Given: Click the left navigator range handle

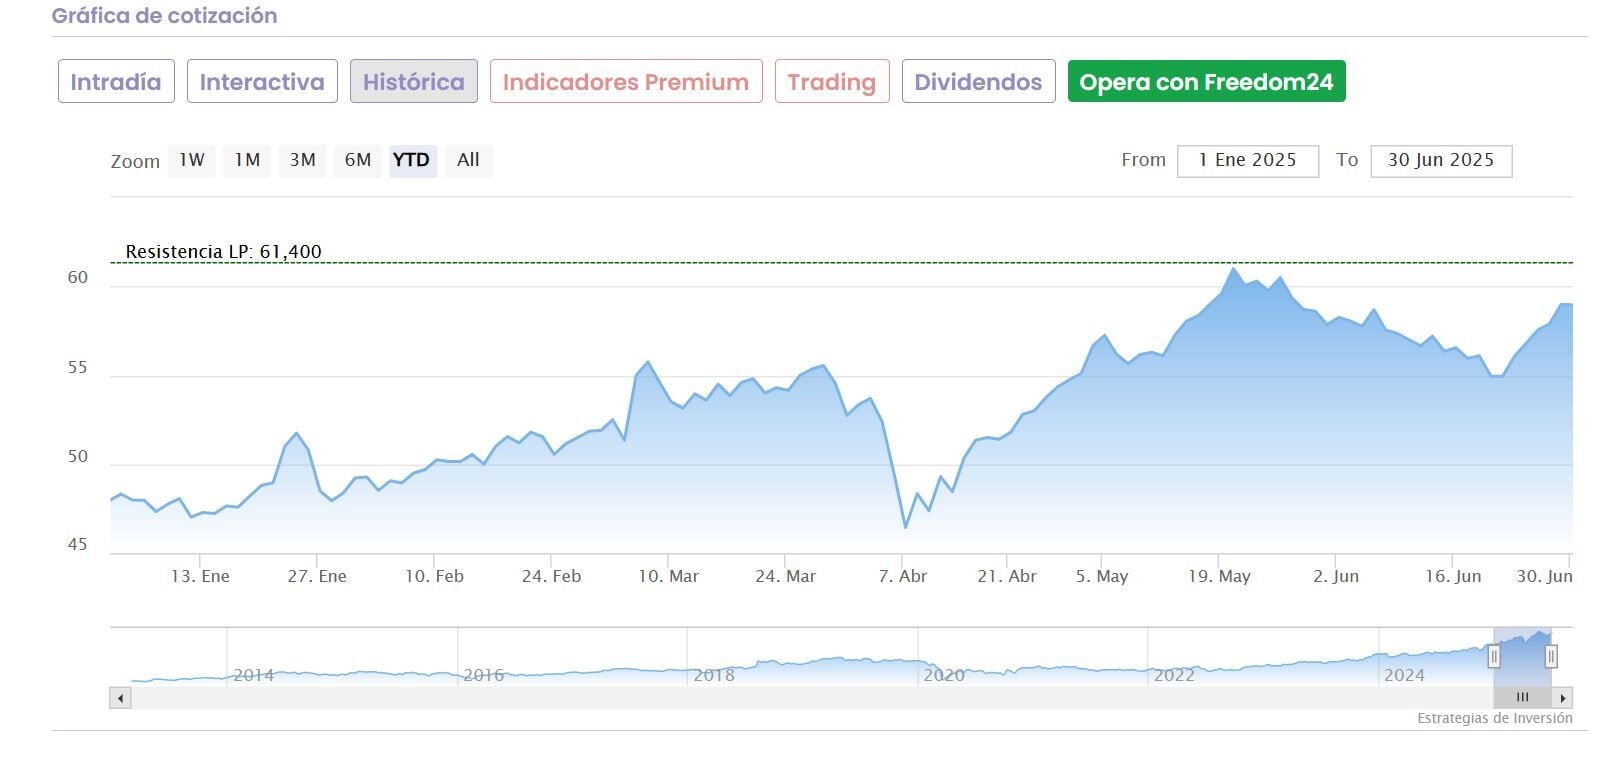Looking at the screenshot, I should pyautogui.click(x=1494, y=656).
